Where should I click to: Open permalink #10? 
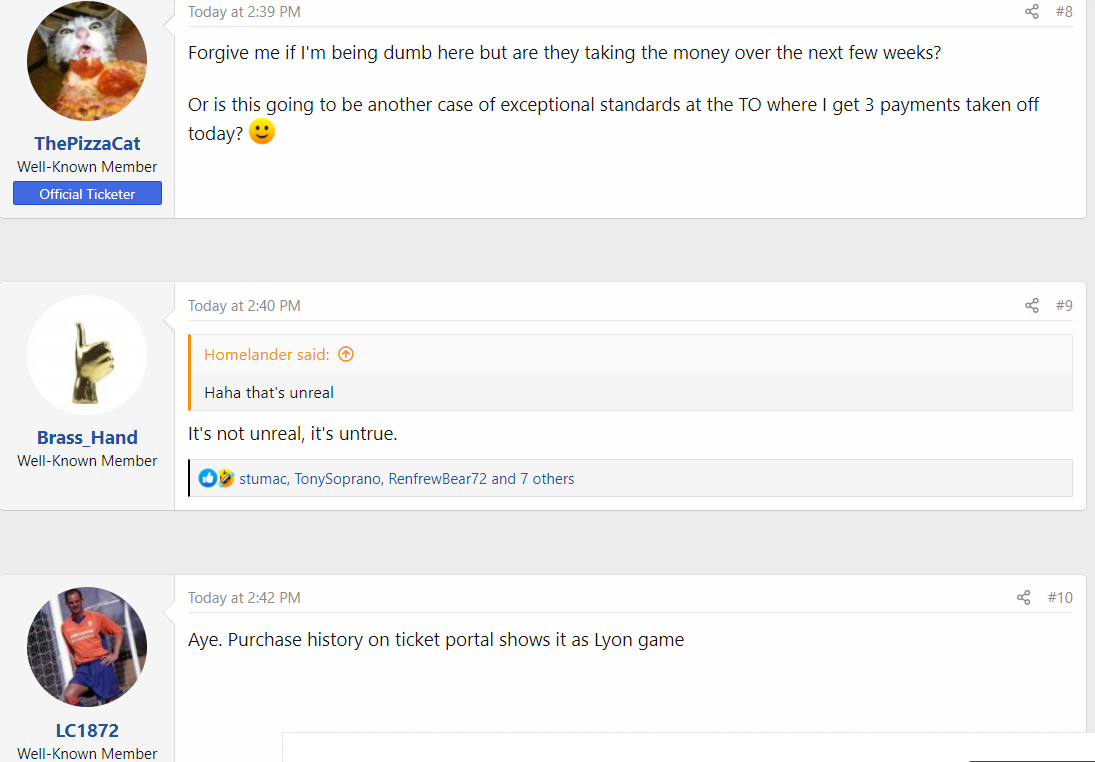click(1059, 597)
